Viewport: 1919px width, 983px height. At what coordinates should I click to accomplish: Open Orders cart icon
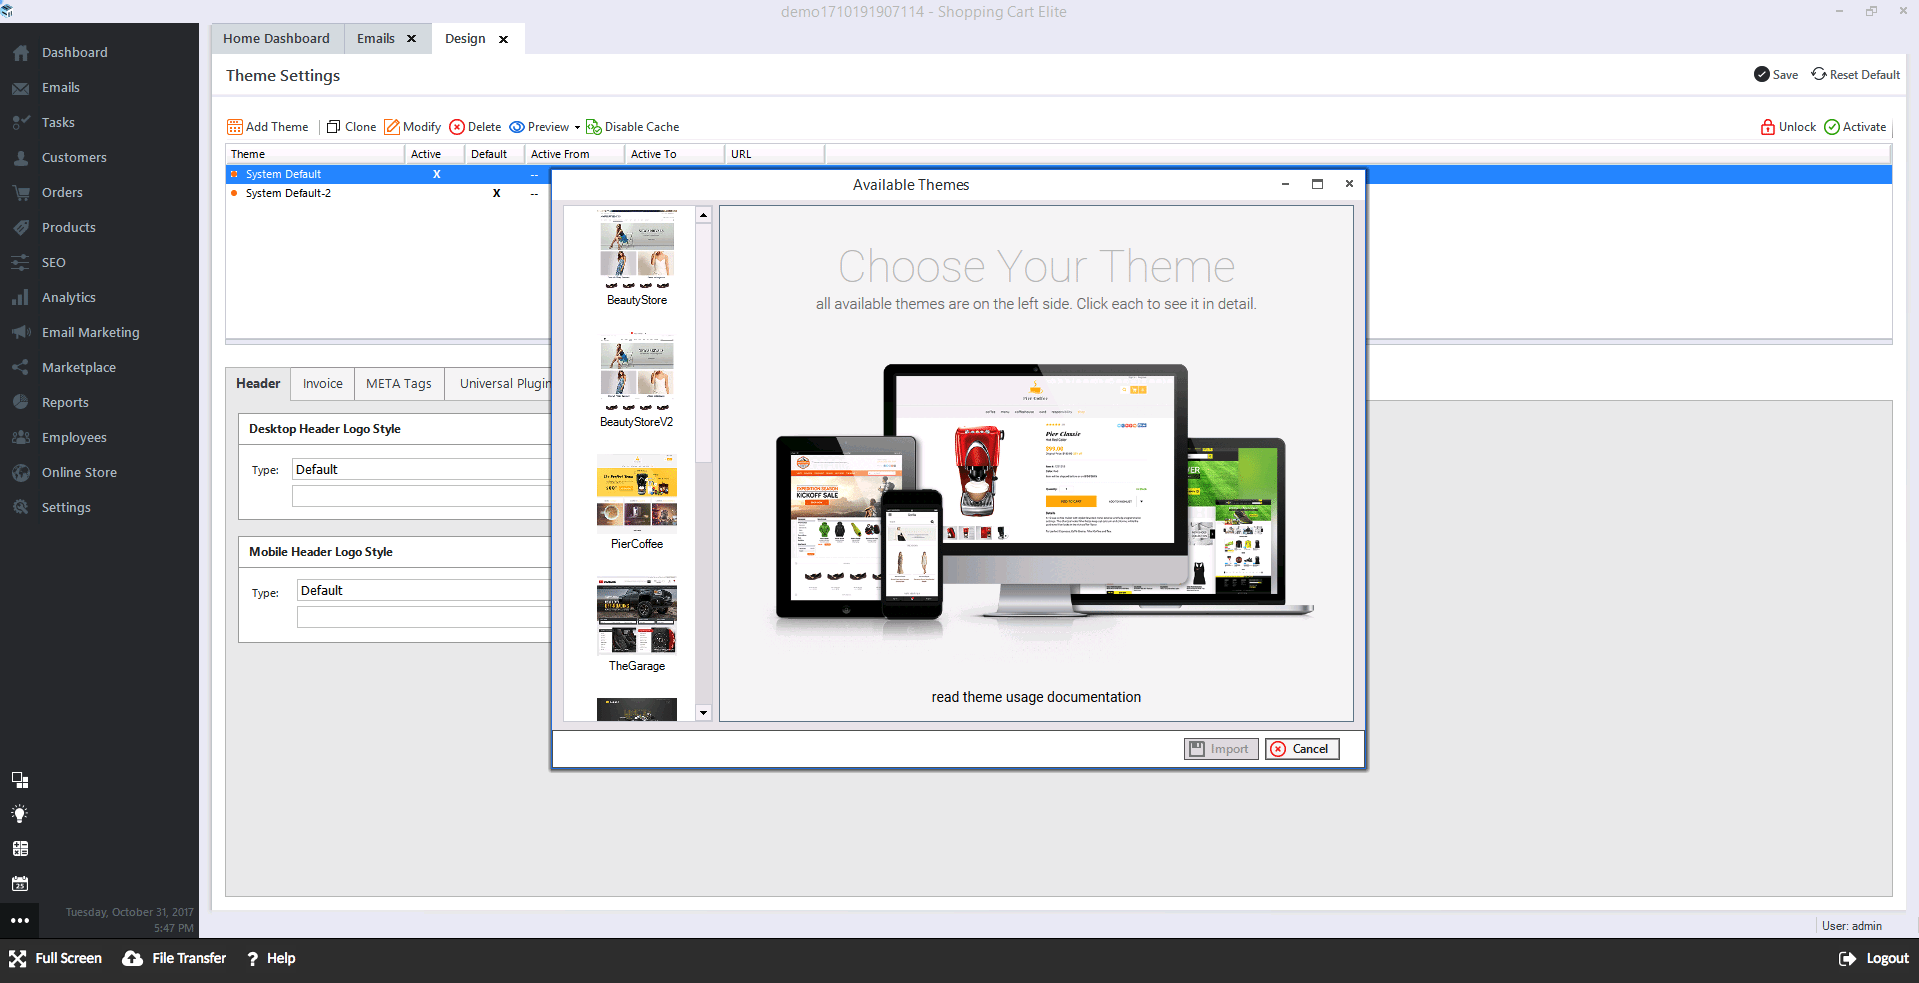pyautogui.click(x=20, y=193)
